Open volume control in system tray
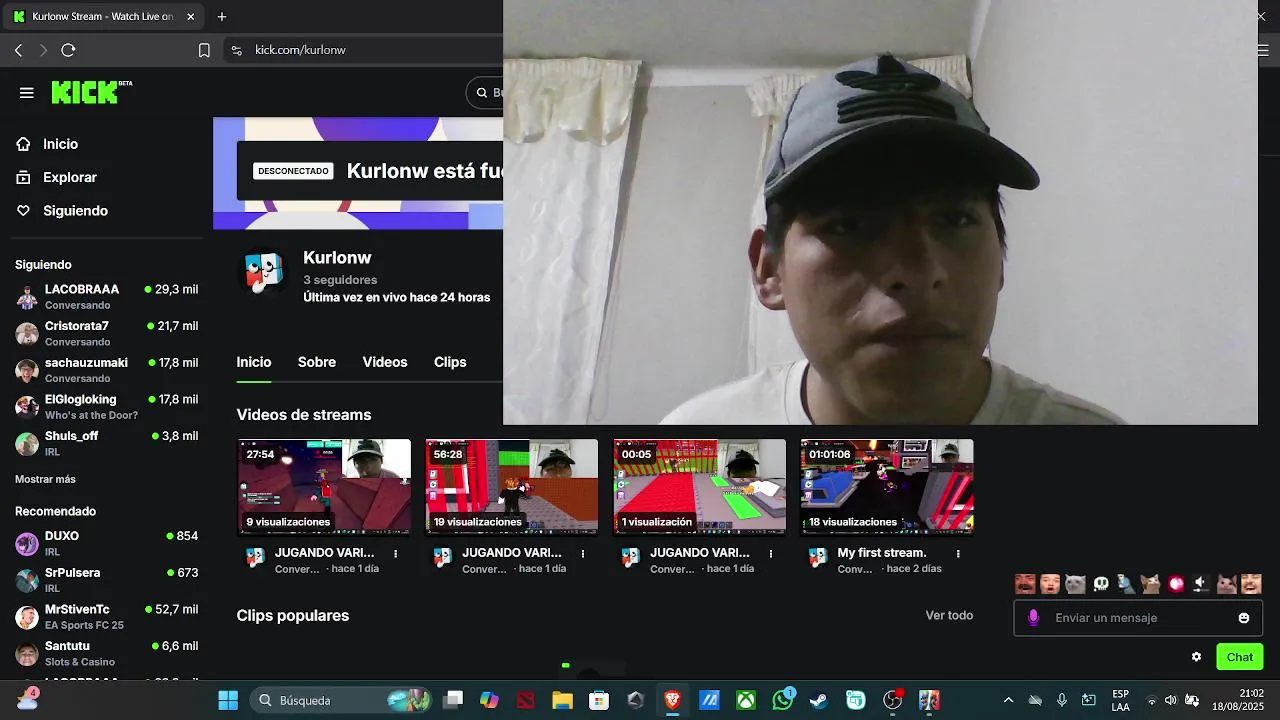1280x720 pixels. point(1171,700)
